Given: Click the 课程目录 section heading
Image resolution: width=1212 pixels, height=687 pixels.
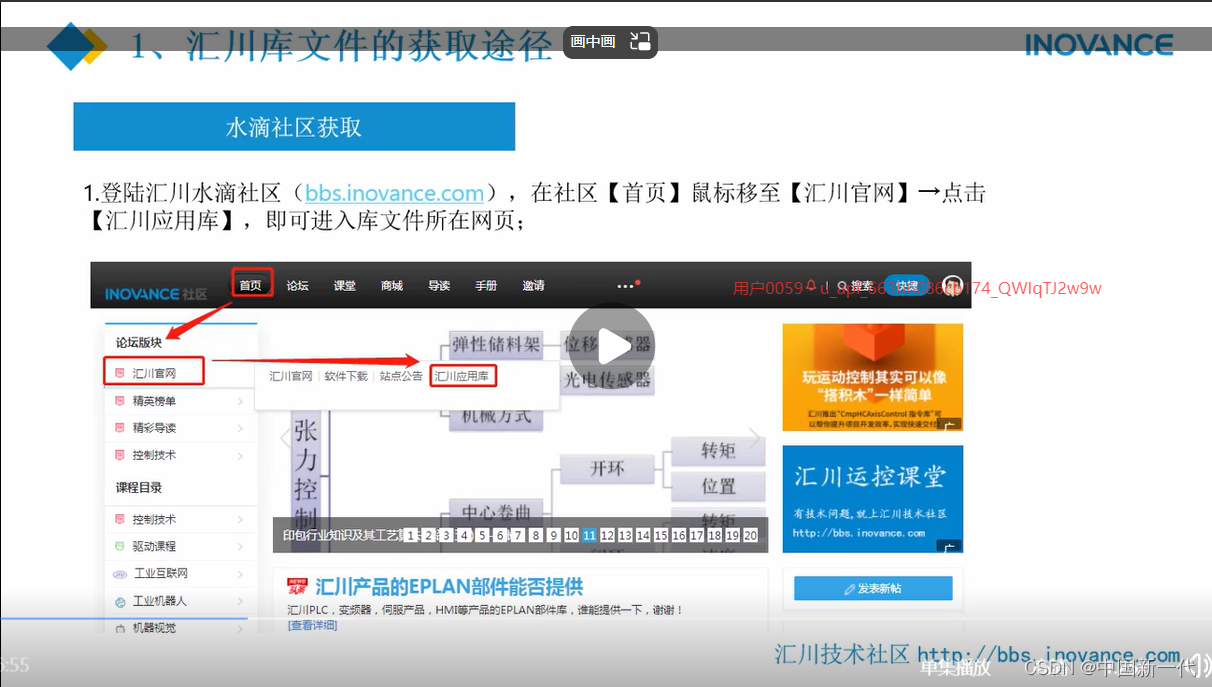Looking at the screenshot, I should pos(139,488).
